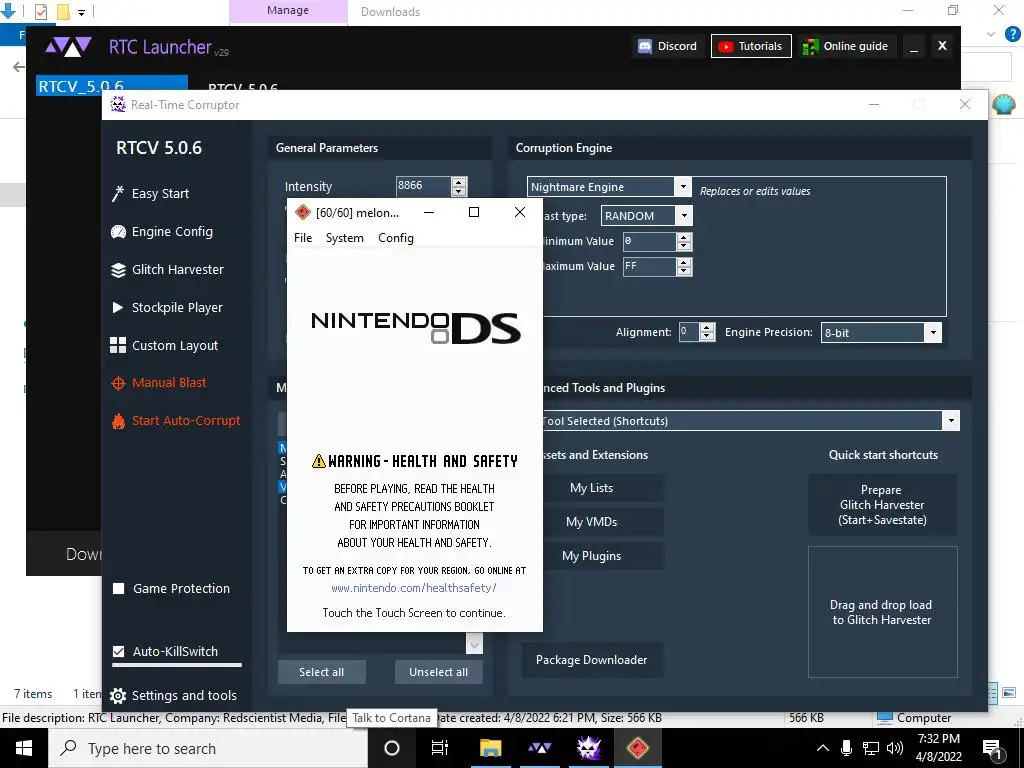The width and height of the screenshot is (1024, 768).
Task: Switch to melonDS taskbar icon
Action: pyautogui.click(x=637, y=748)
